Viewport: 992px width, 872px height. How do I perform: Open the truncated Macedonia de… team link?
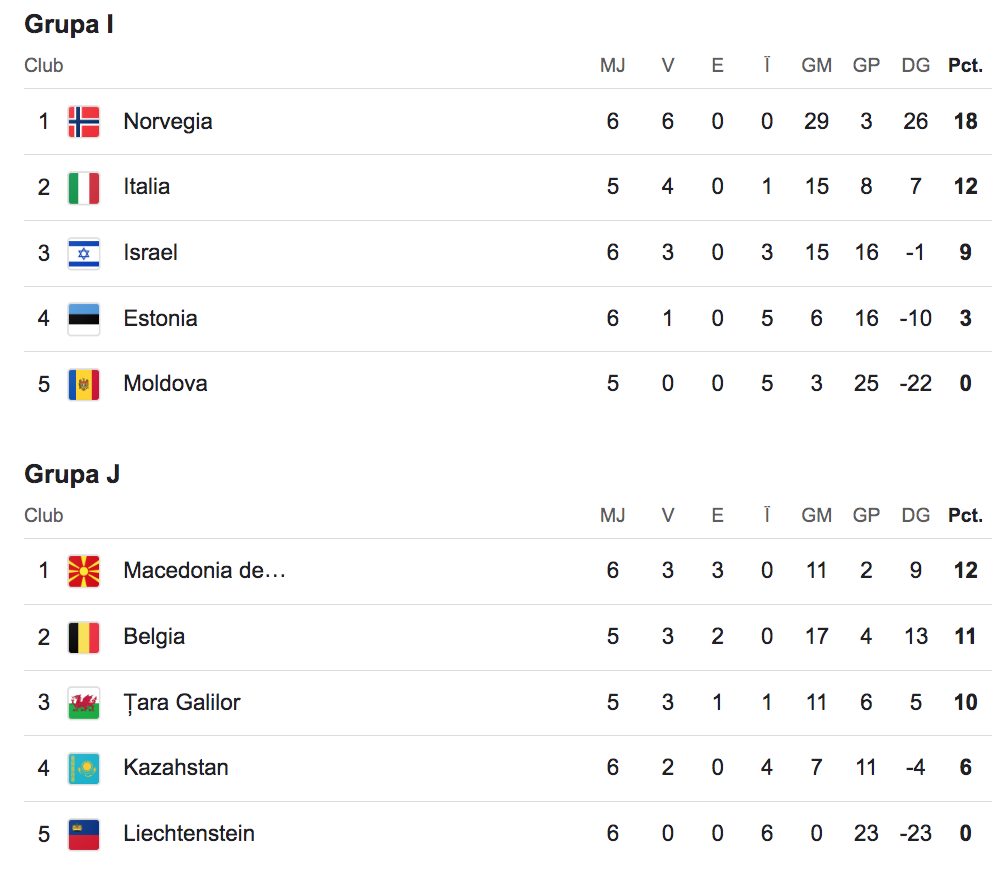tap(204, 571)
